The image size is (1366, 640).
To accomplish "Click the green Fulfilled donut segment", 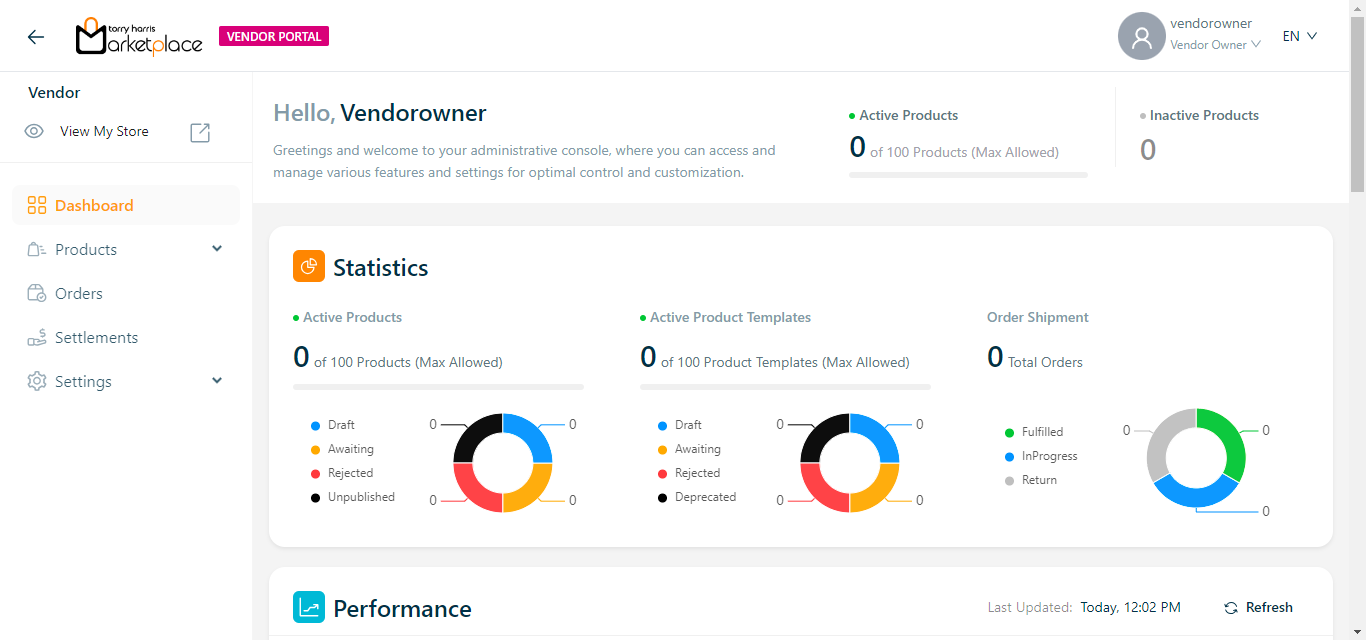I will point(1230,445).
